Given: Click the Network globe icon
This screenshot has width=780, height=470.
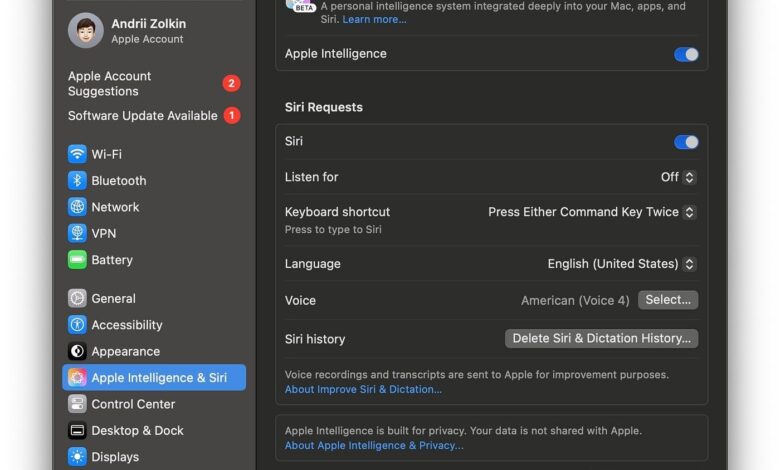Looking at the screenshot, I should 77,206.
